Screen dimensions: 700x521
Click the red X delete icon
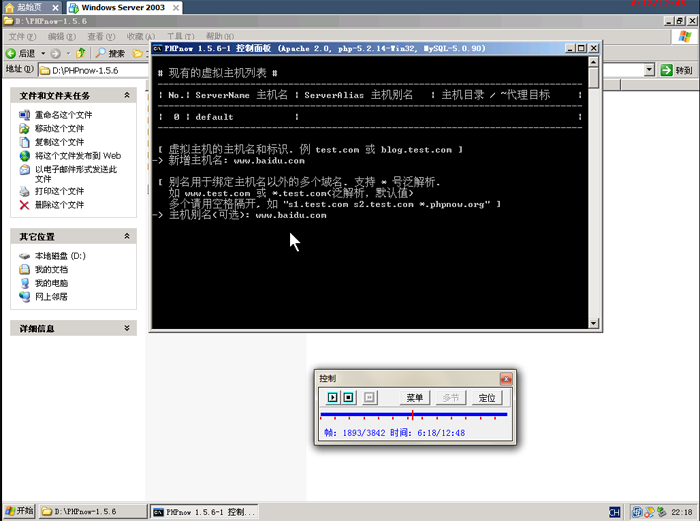coord(24,205)
